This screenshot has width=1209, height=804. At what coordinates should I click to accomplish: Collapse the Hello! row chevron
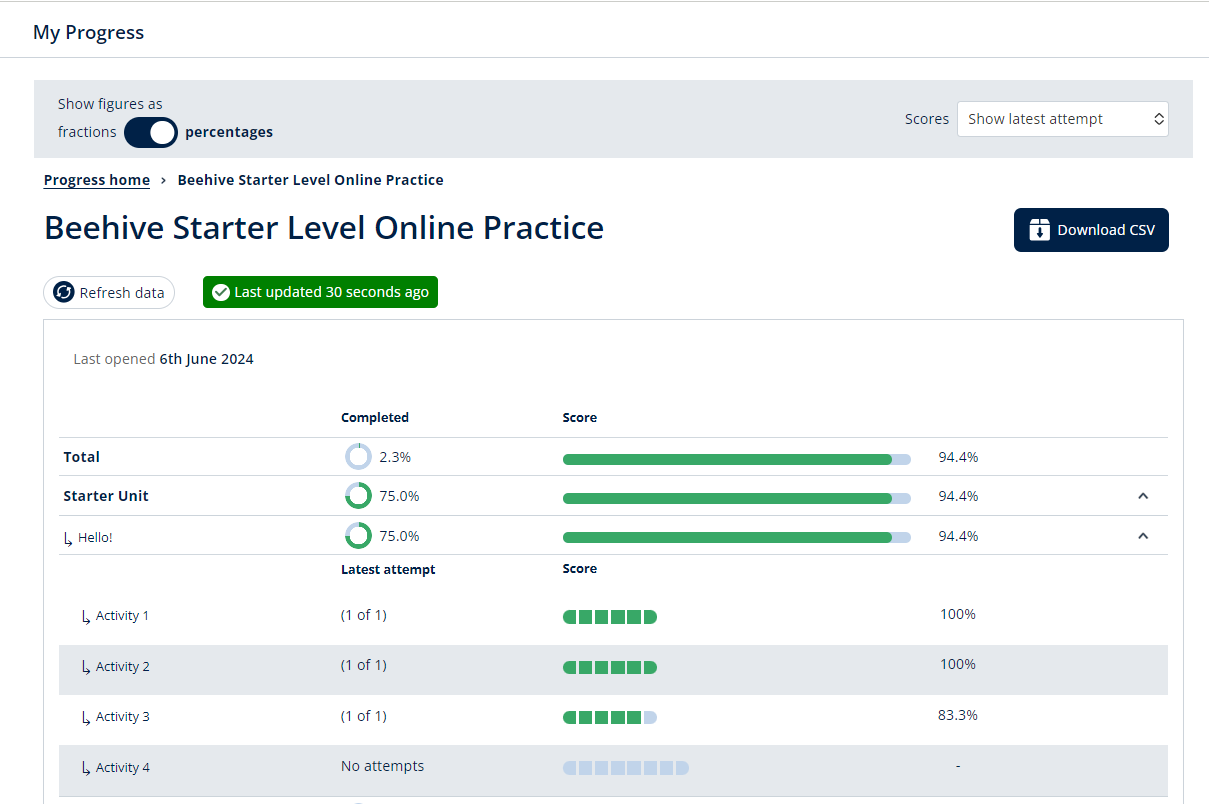pos(1143,536)
